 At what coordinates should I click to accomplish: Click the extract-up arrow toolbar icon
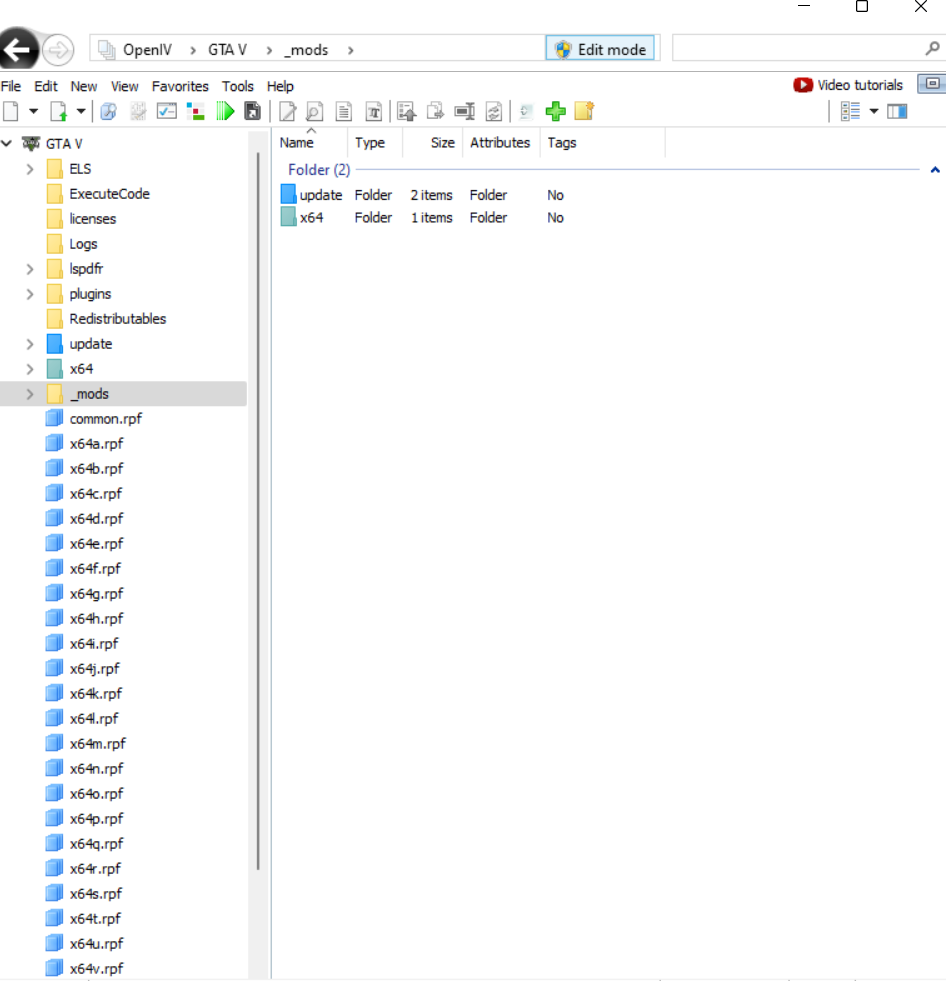point(407,111)
